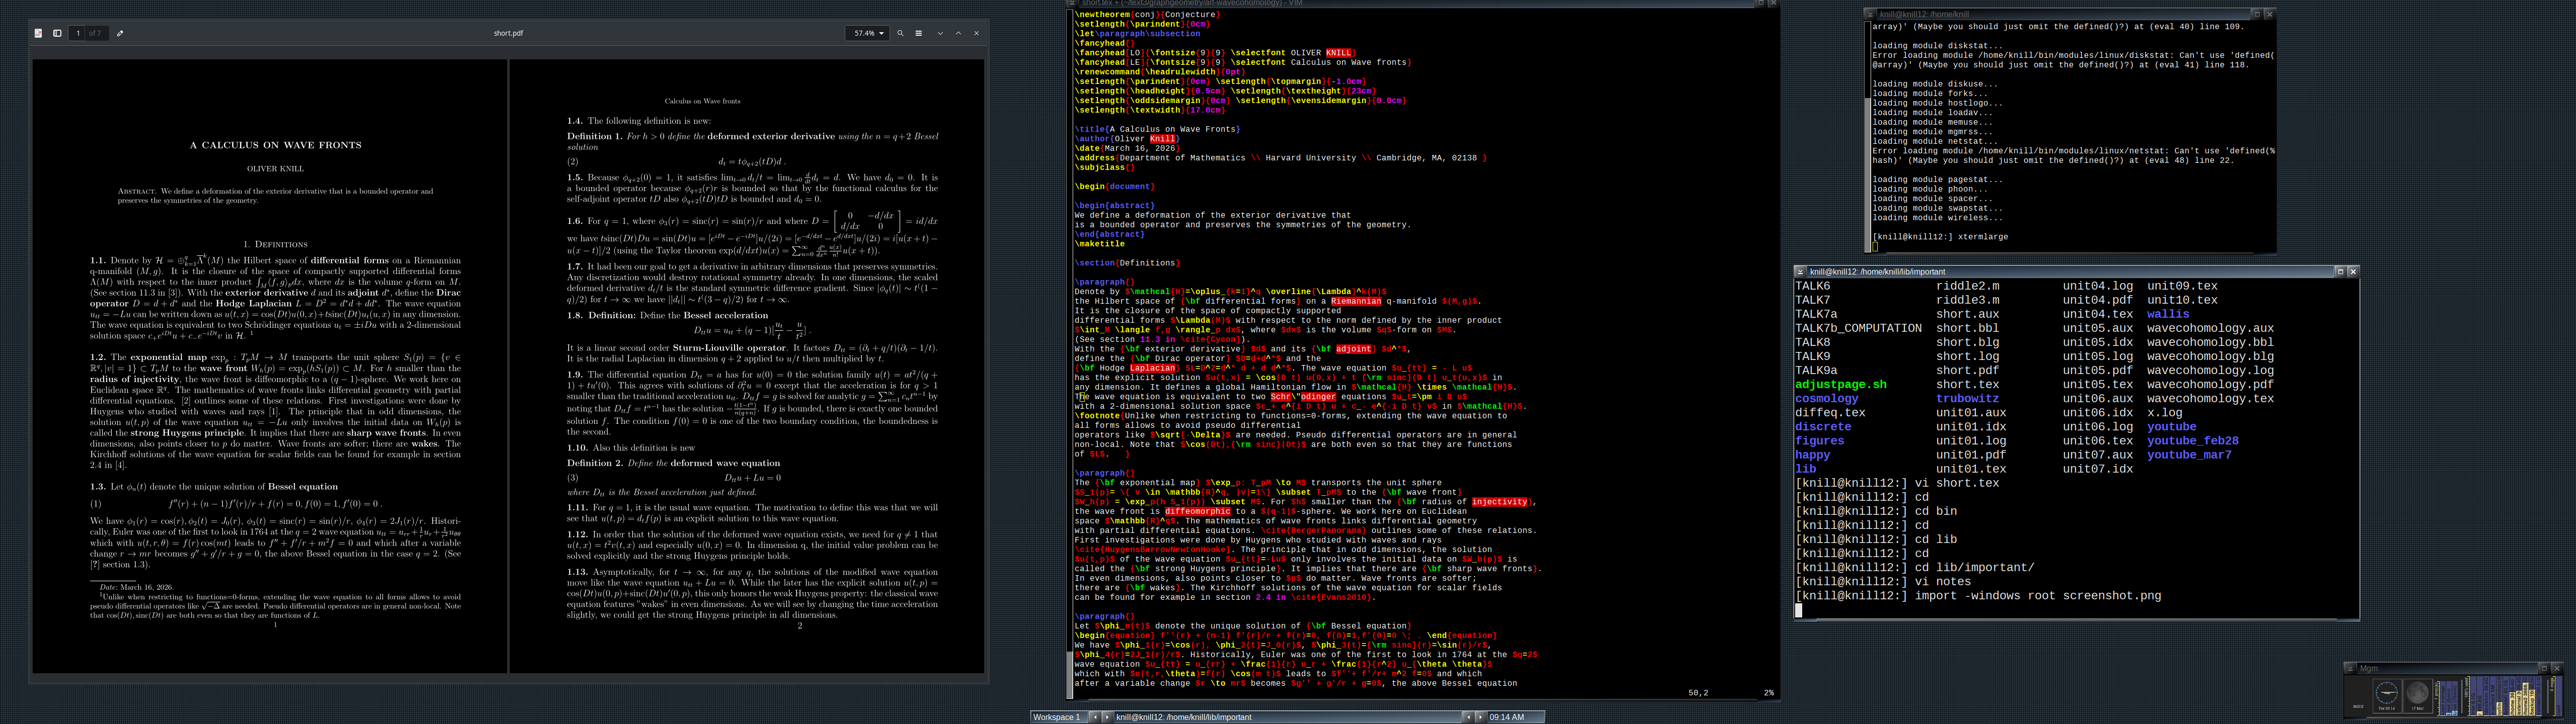Click the 09:14 AM clock in toolbar
Image resolution: width=2576 pixels, height=724 pixels.
click(x=1507, y=717)
